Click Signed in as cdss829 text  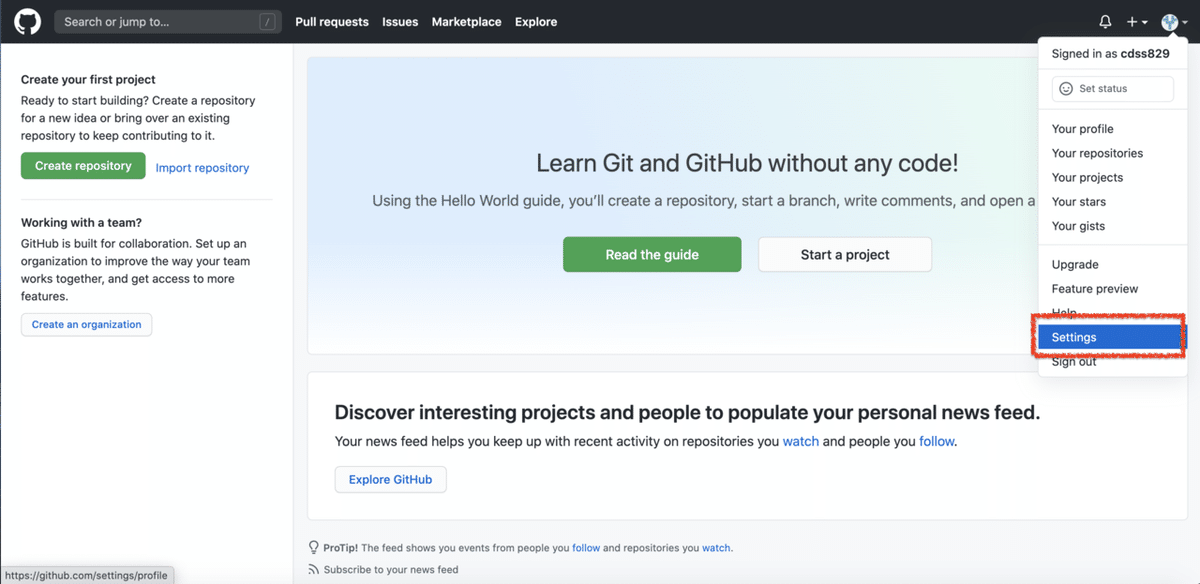pos(1110,54)
